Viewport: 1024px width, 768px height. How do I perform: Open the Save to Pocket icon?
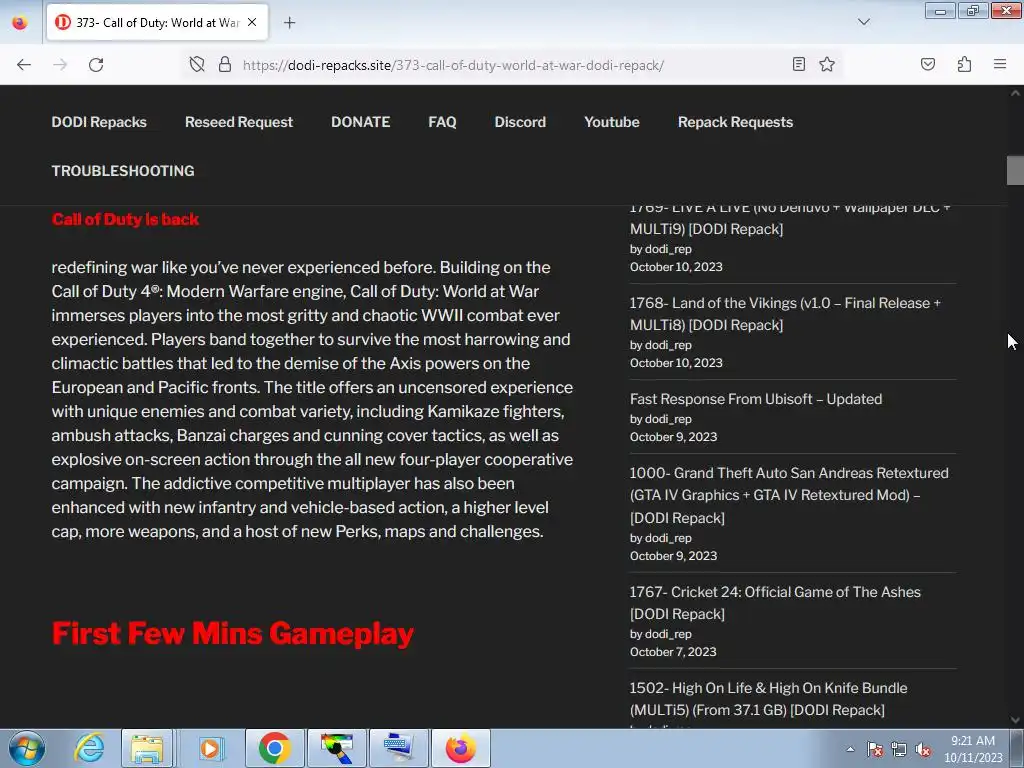point(928,65)
